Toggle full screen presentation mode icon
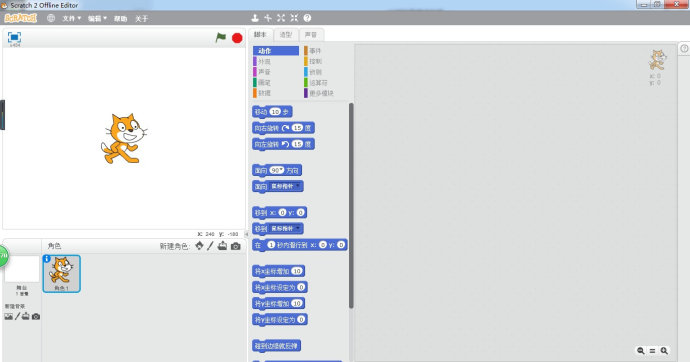The height and width of the screenshot is (362, 690). [15, 37]
